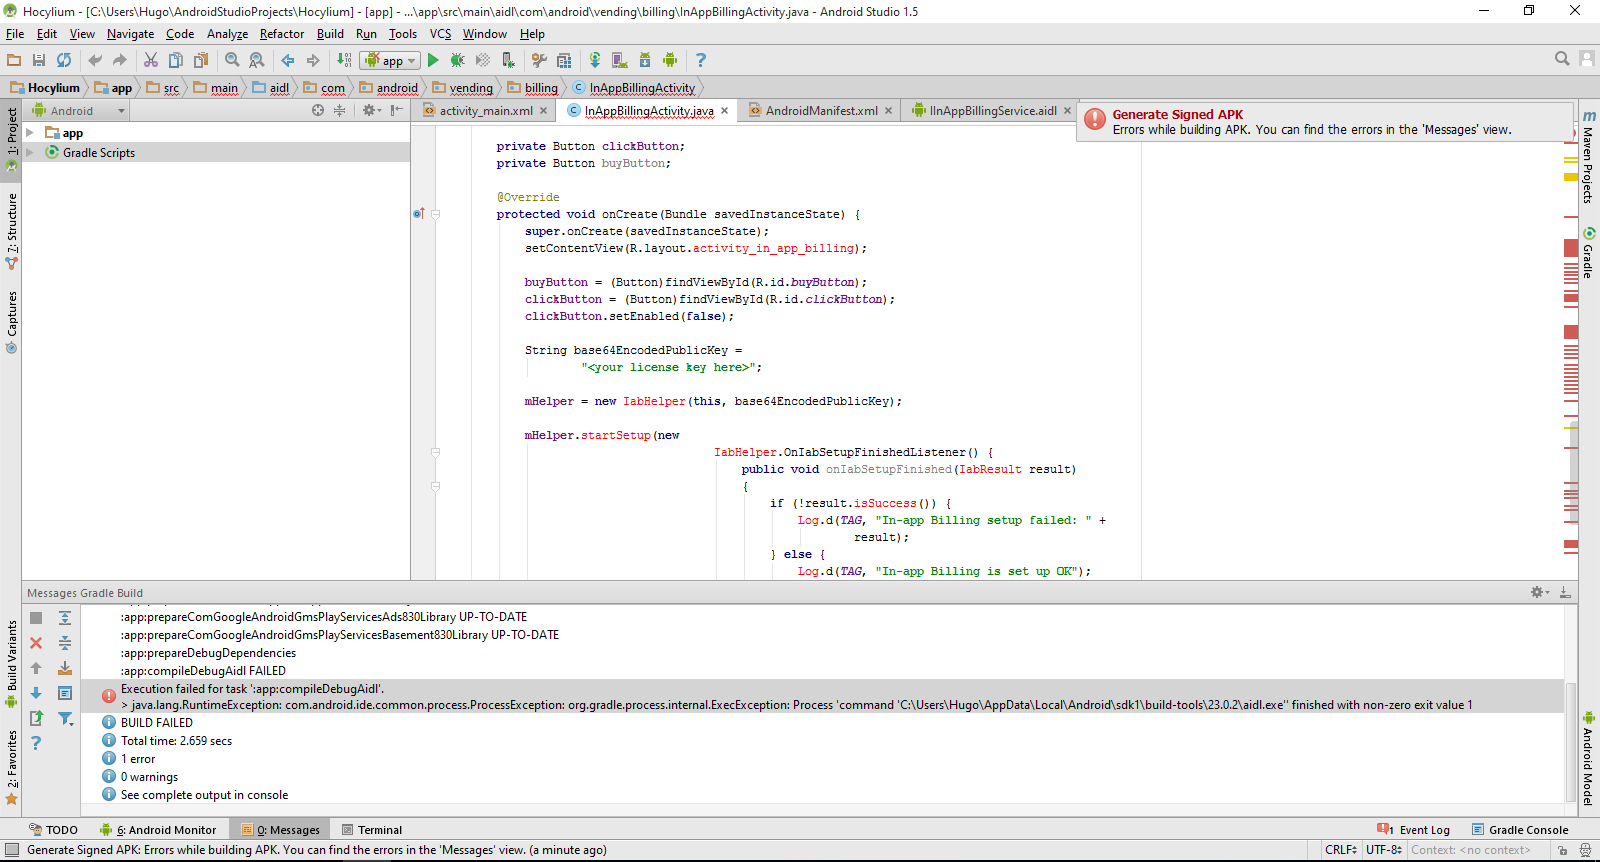Open the Terminal tool window button
1600x862 pixels.
click(x=372, y=830)
